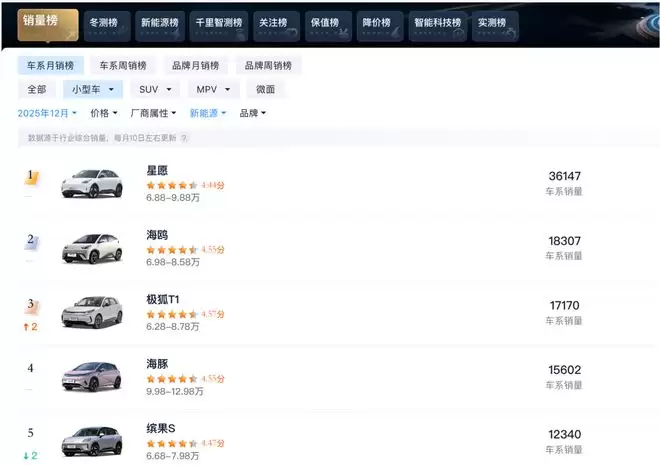Image resolution: width=660 pixels, height=465 pixels.
Task: Click the star rating for 海鸥
Action: [x=172, y=249]
